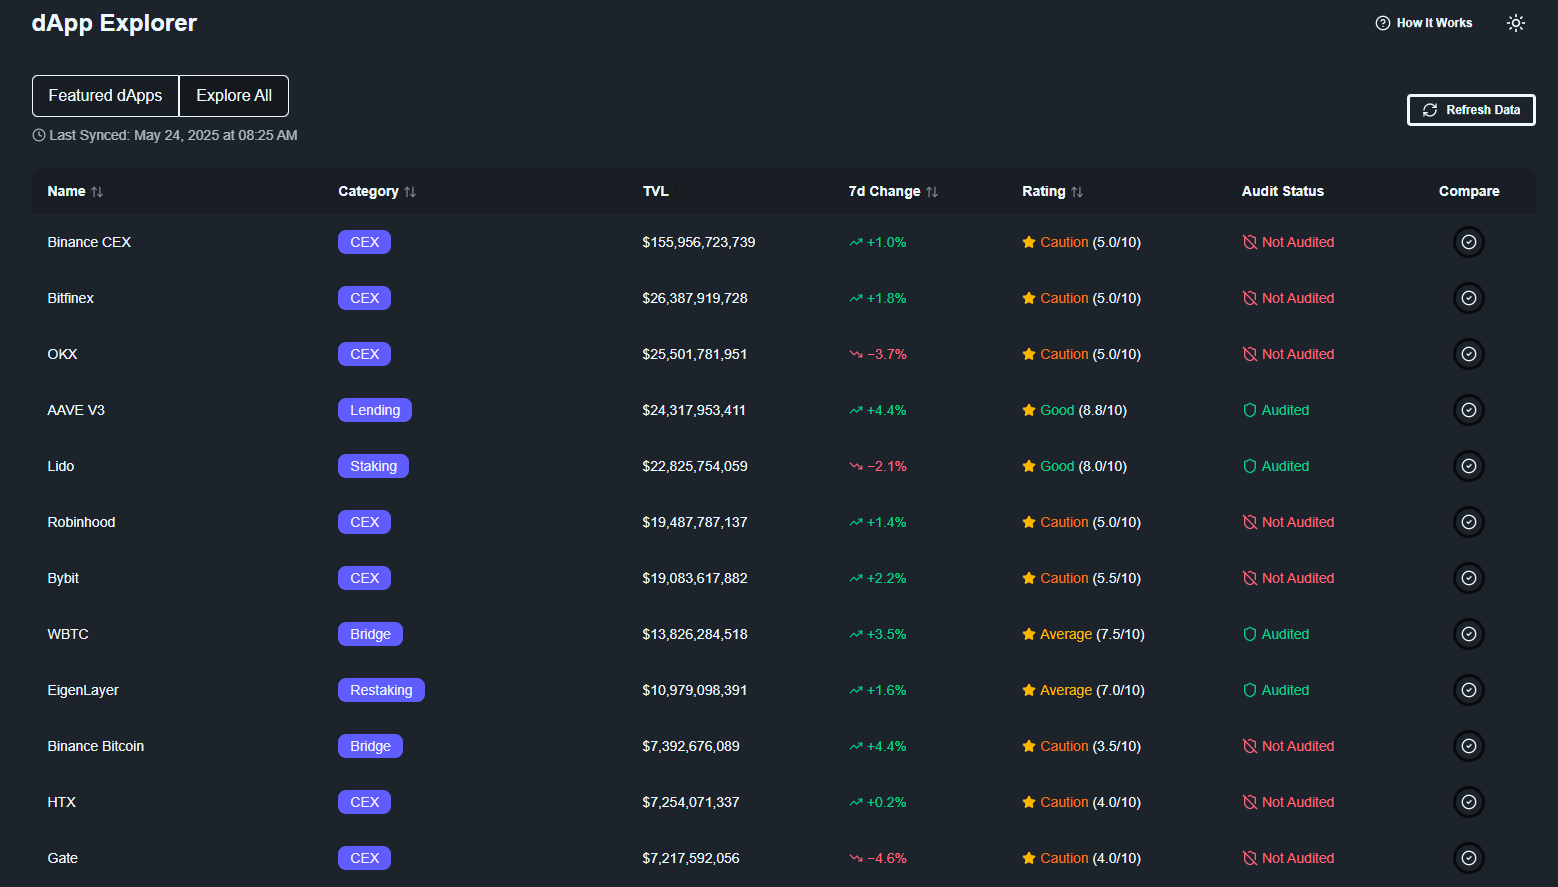This screenshot has width=1558, height=887.
Task: Click the dApp Explorer title
Action: [x=114, y=23]
